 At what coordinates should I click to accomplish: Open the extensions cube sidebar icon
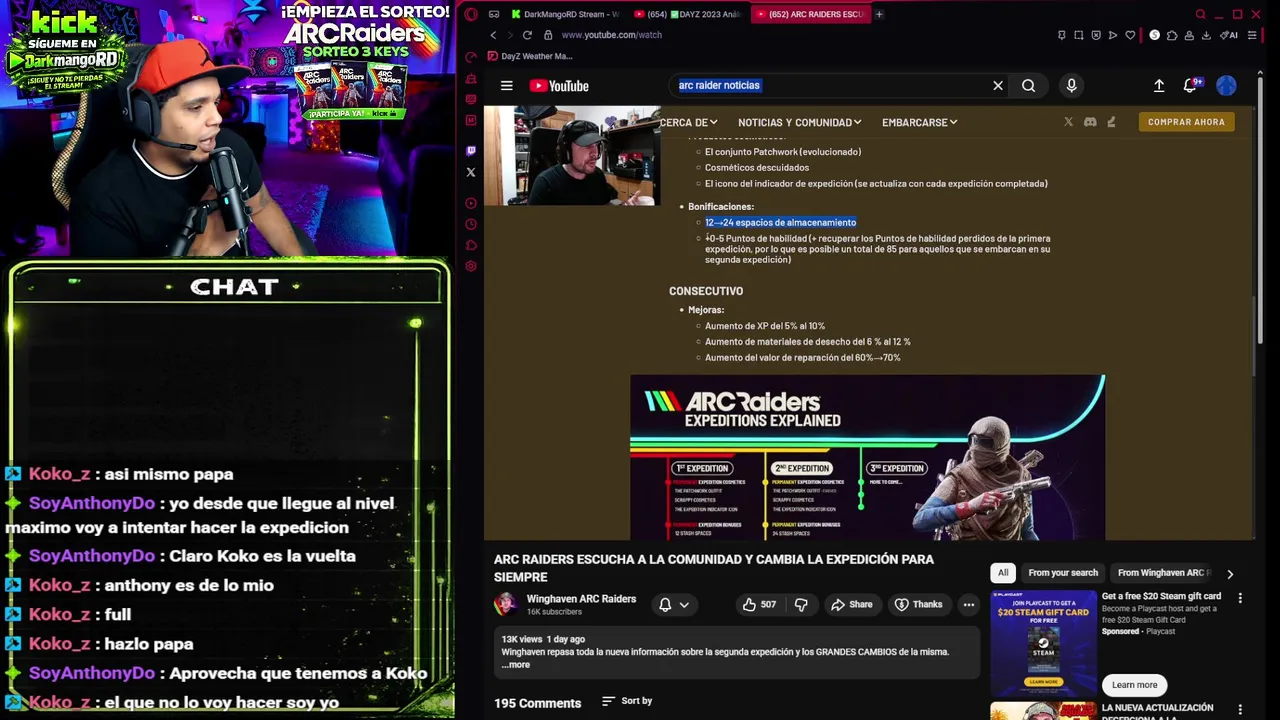tap(471, 245)
